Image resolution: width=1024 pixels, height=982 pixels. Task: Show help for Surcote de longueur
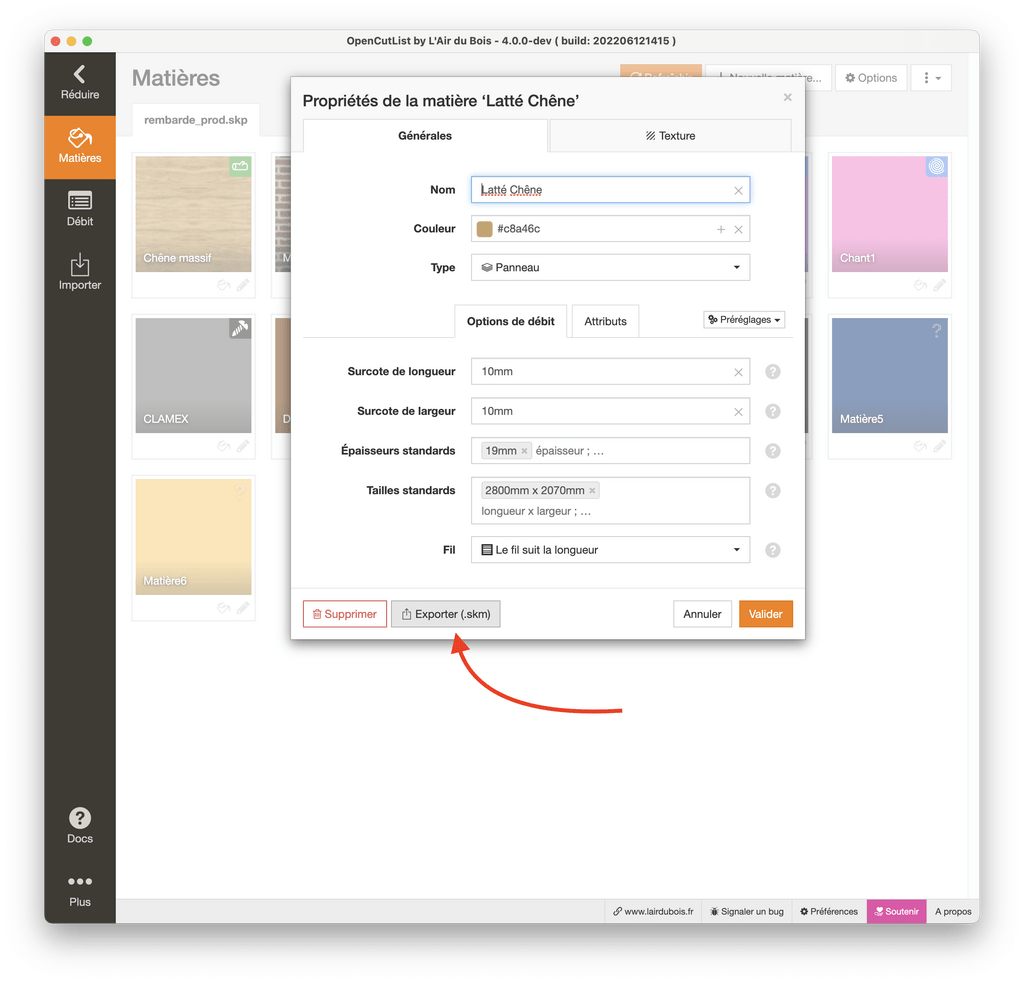(773, 372)
